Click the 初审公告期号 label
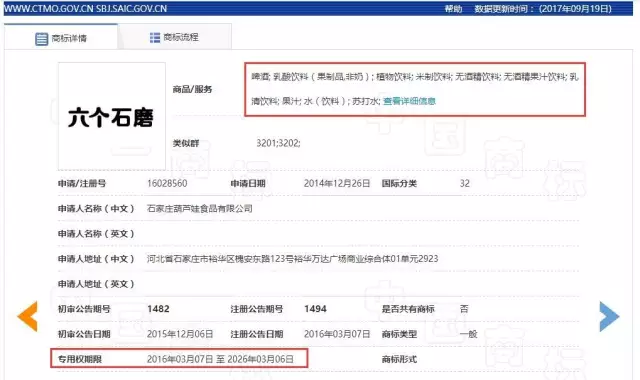The image size is (640, 380). point(84,309)
